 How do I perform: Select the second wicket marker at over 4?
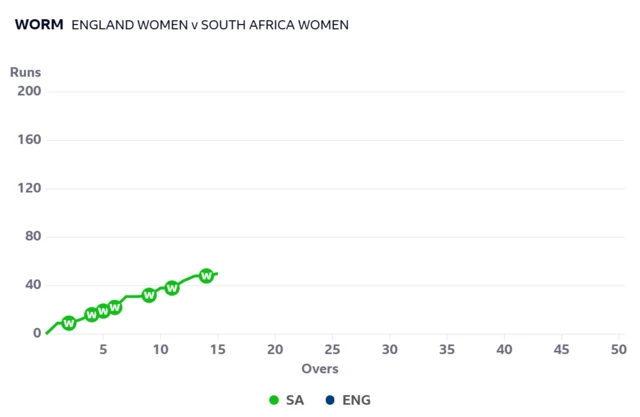92,314
